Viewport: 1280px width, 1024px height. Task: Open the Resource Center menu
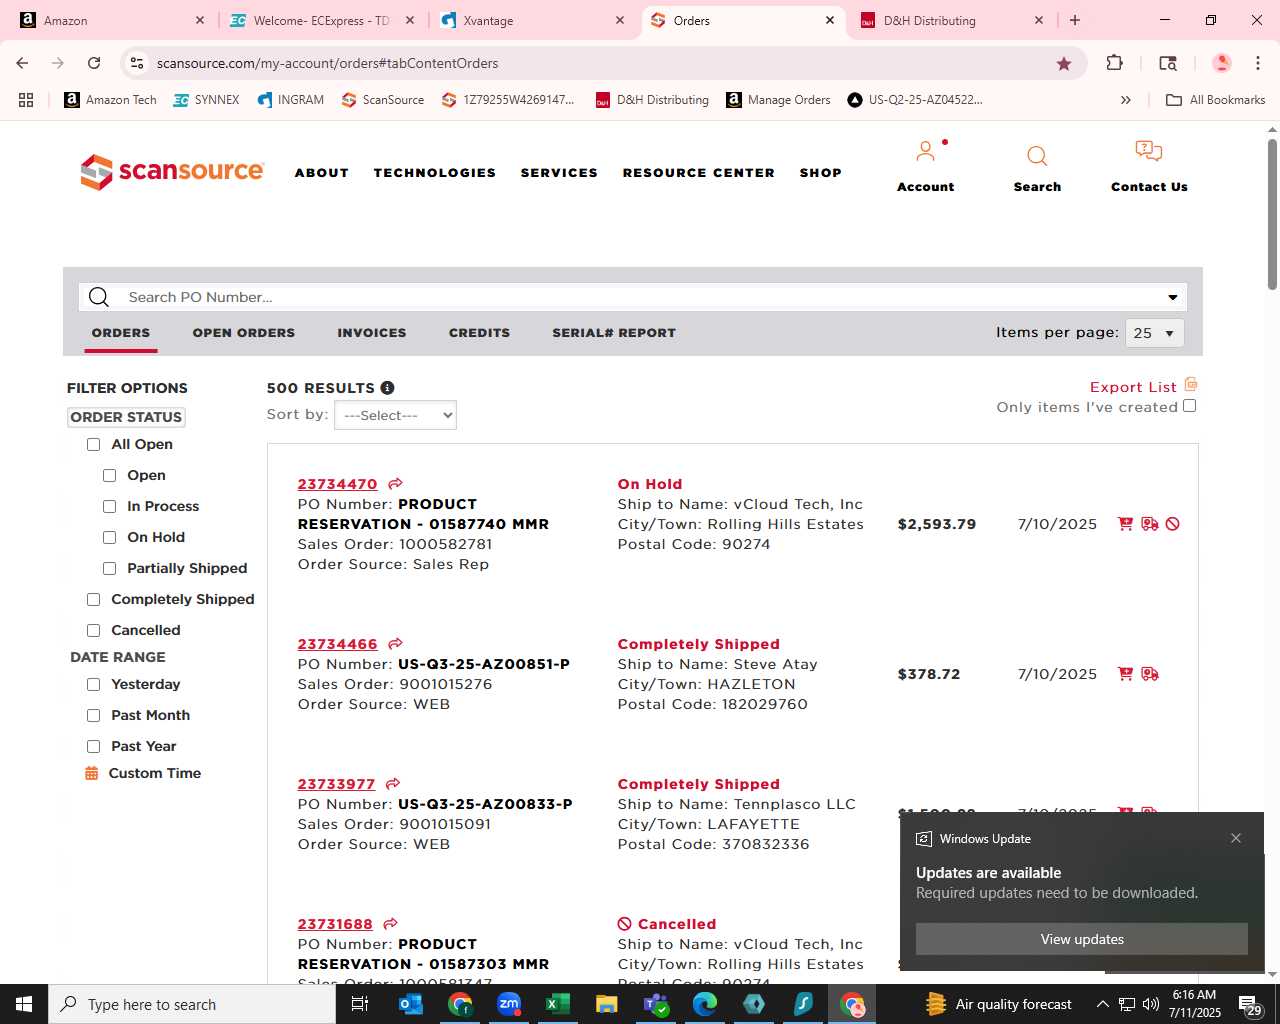click(x=699, y=173)
